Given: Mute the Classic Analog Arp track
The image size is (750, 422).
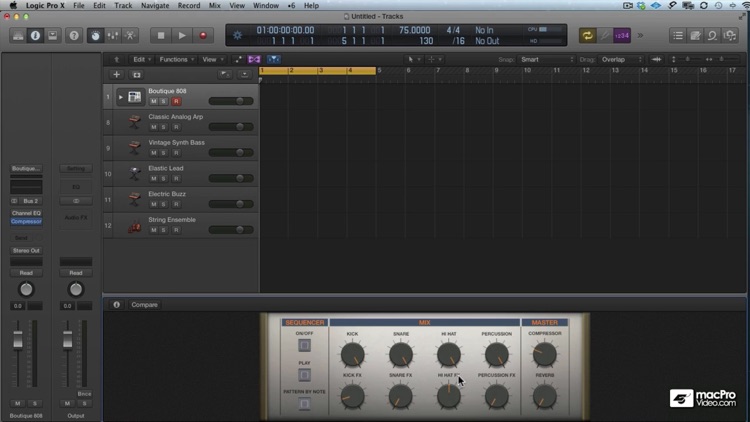Looking at the screenshot, I should point(154,127).
